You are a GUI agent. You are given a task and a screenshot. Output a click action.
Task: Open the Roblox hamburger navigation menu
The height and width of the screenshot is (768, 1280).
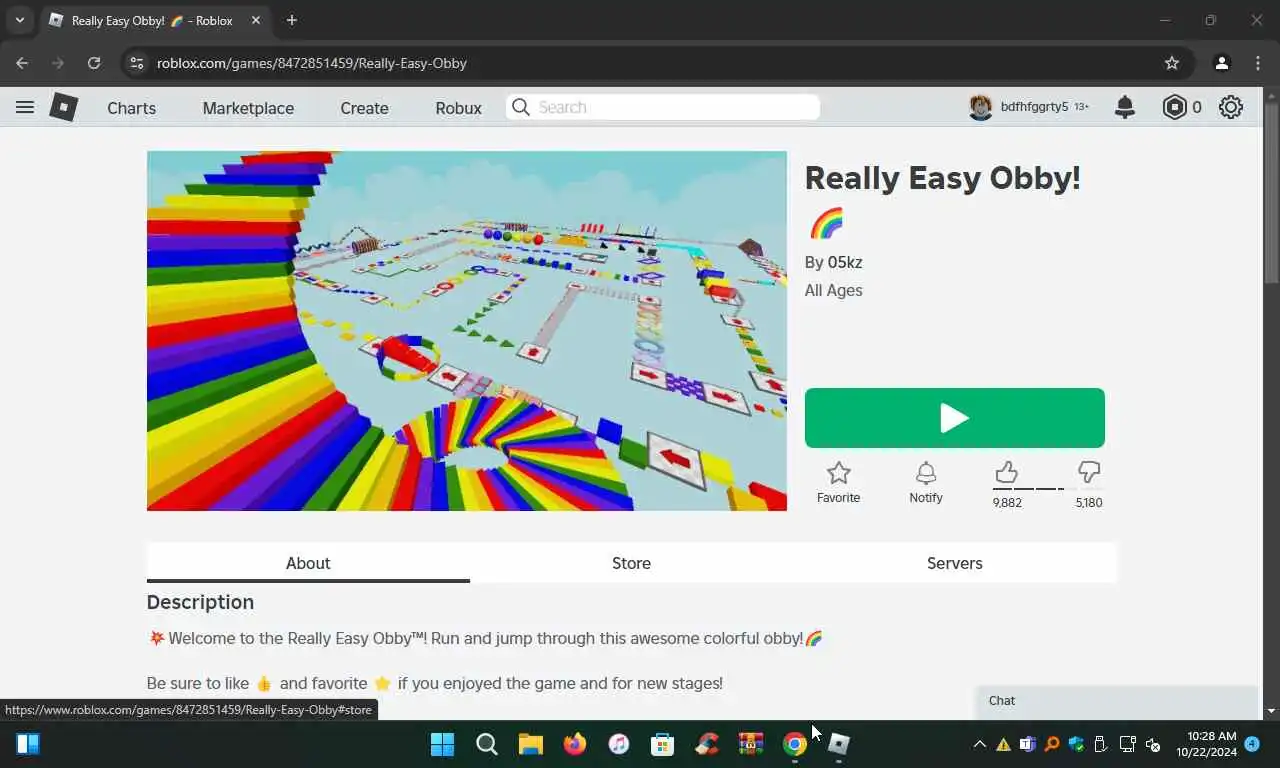[25, 107]
